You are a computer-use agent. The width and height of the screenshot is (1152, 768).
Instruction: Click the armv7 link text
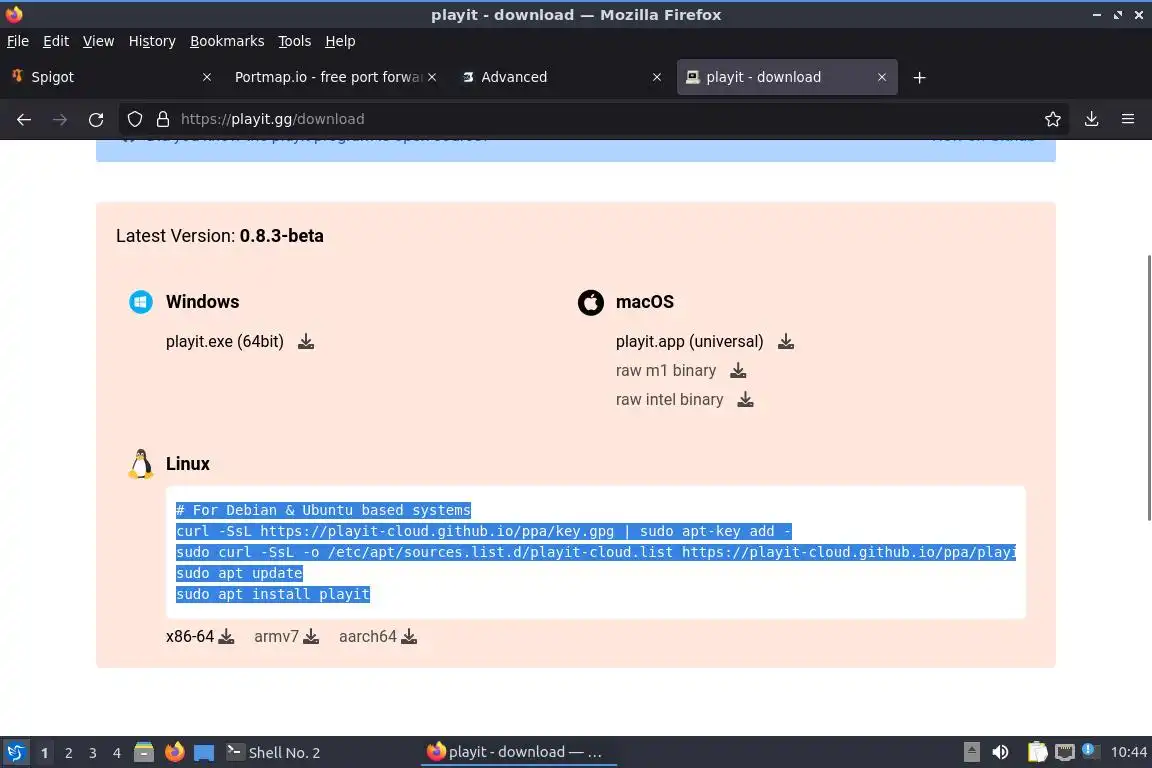pos(276,636)
